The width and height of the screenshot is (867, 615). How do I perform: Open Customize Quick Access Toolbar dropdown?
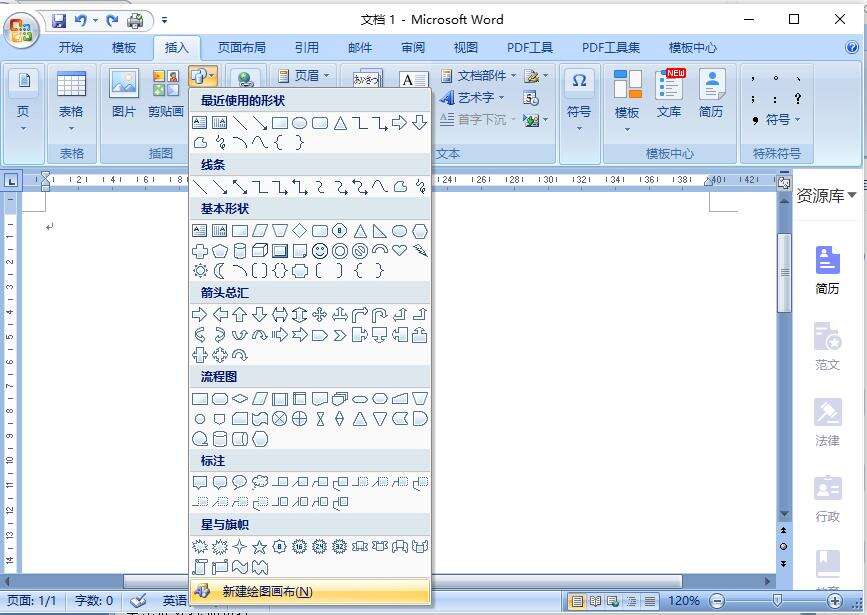click(164, 21)
